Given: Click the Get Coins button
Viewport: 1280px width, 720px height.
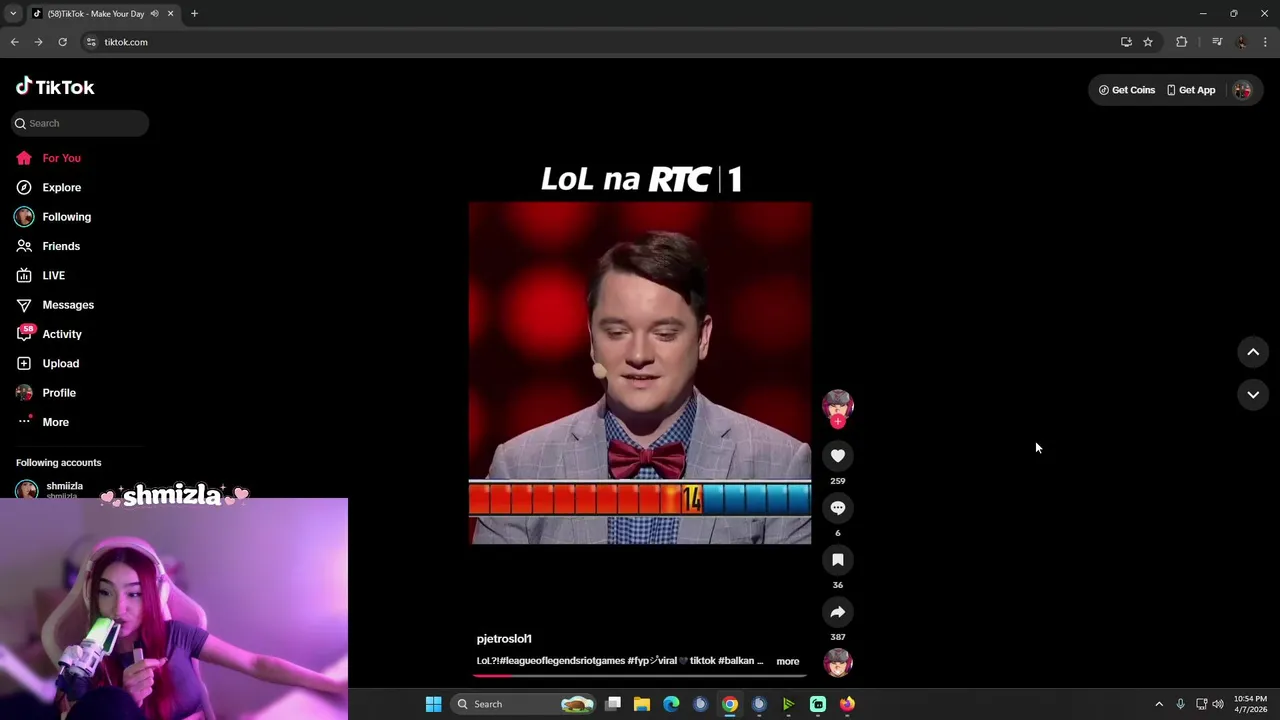Looking at the screenshot, I should click(x=1127, y=90).
